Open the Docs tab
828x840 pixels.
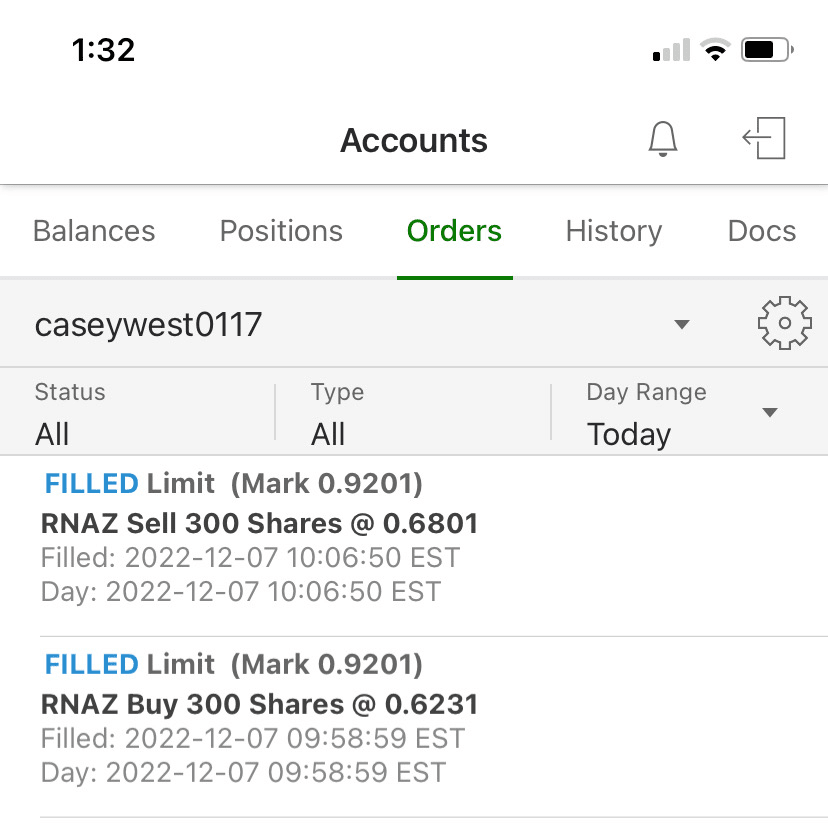click(762, 231)
